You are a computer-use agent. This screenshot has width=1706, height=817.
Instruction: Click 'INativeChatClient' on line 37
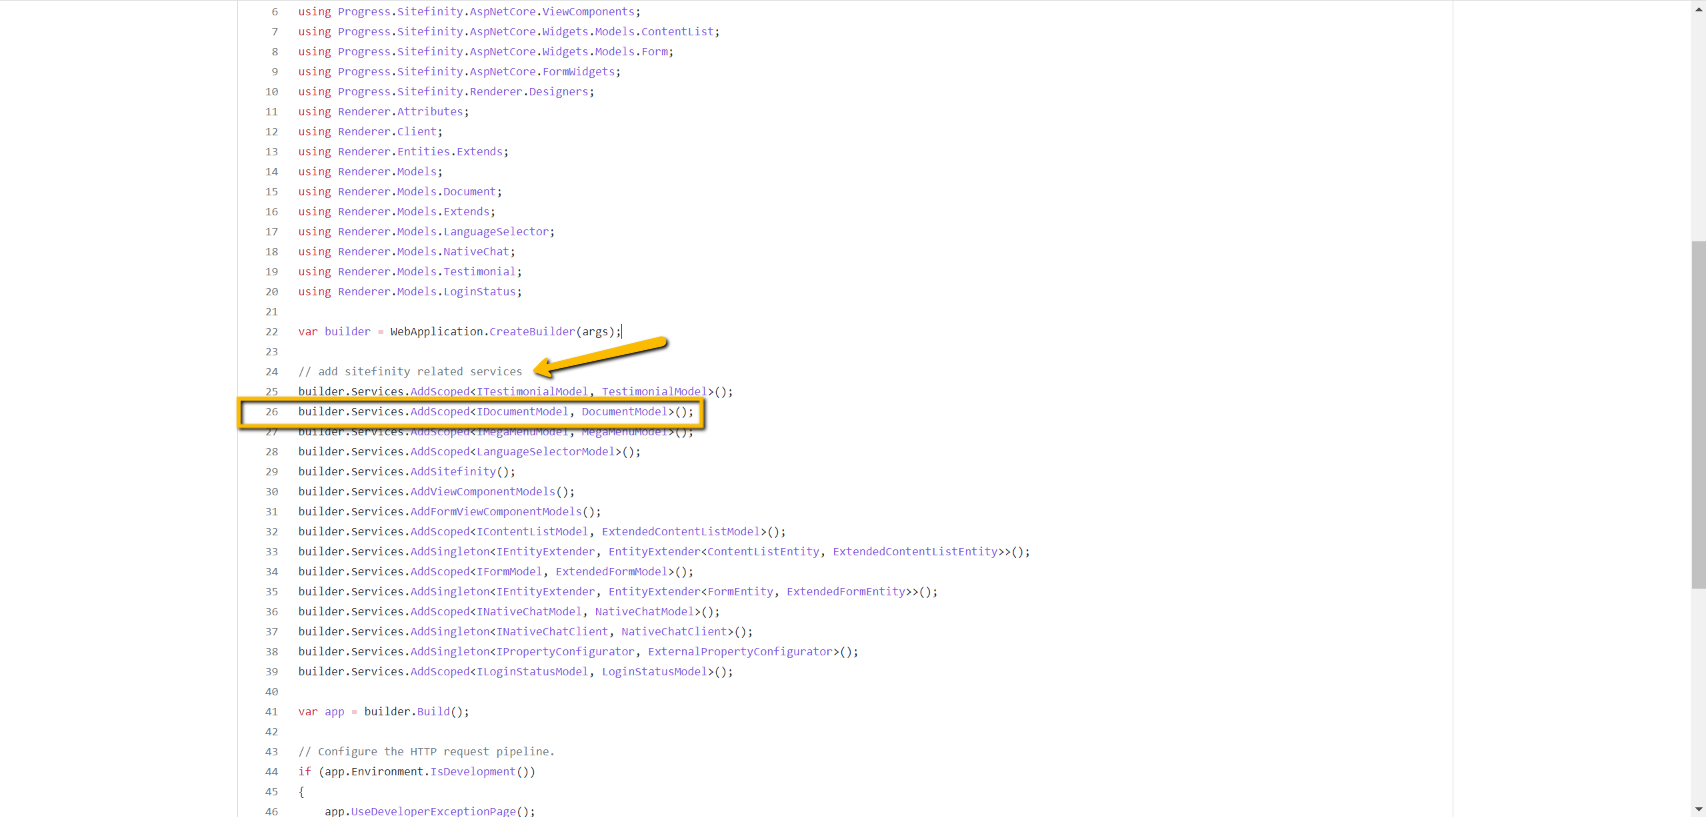[x=552, y=632]
